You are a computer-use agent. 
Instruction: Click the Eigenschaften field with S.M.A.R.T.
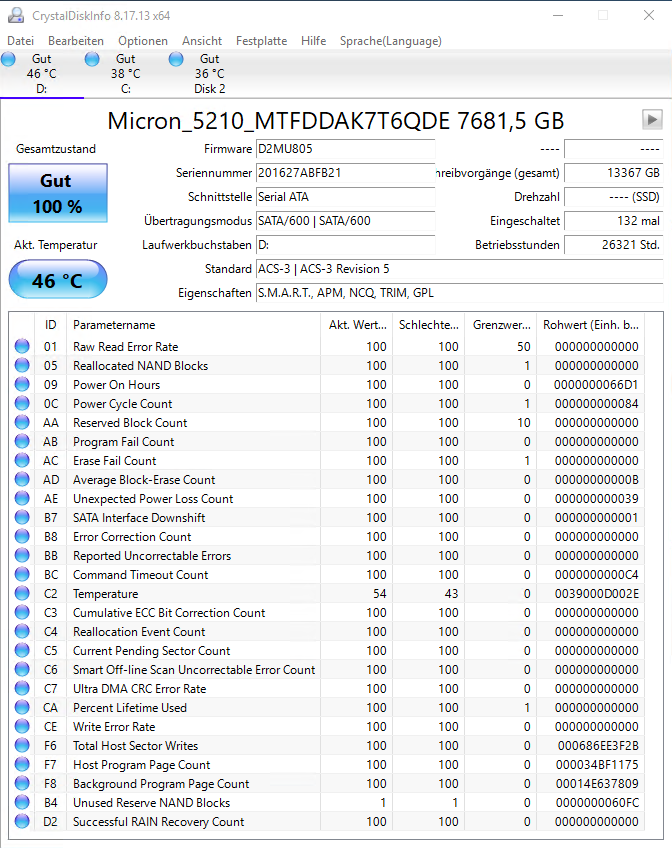pyautogui.click(x=460, y=293)
